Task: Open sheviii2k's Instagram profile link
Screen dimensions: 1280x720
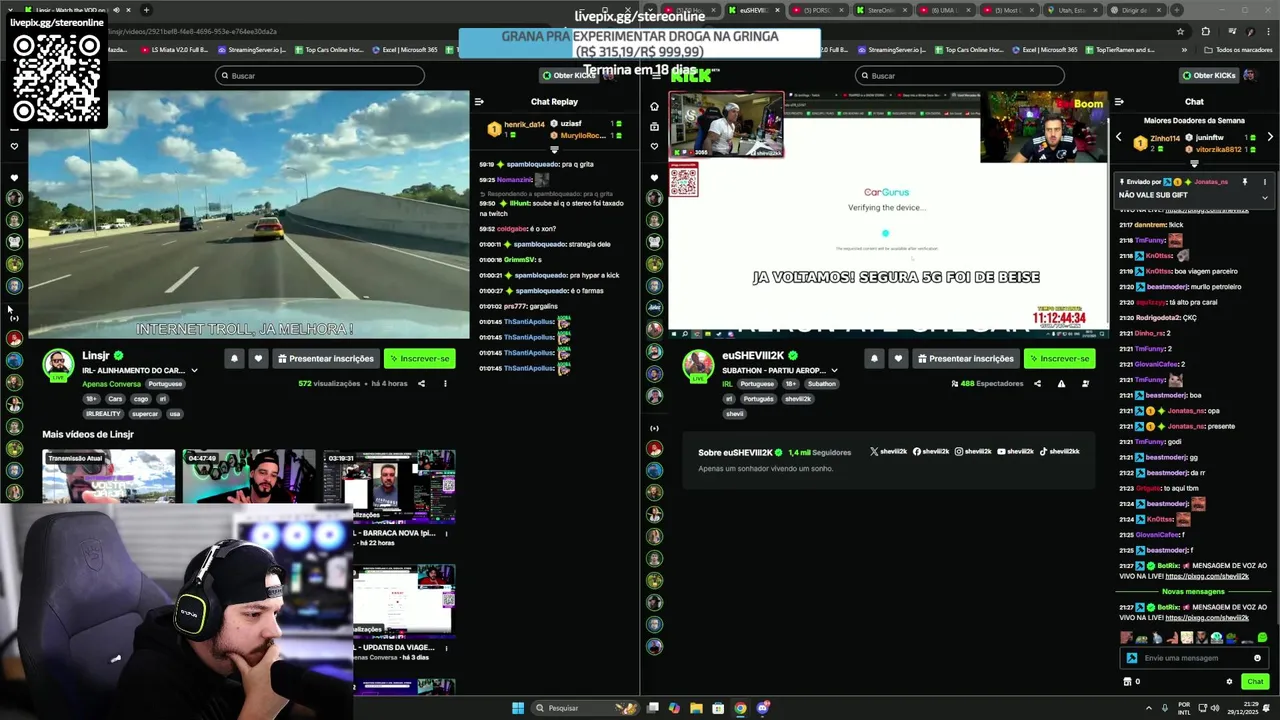Action: point(973,452)
